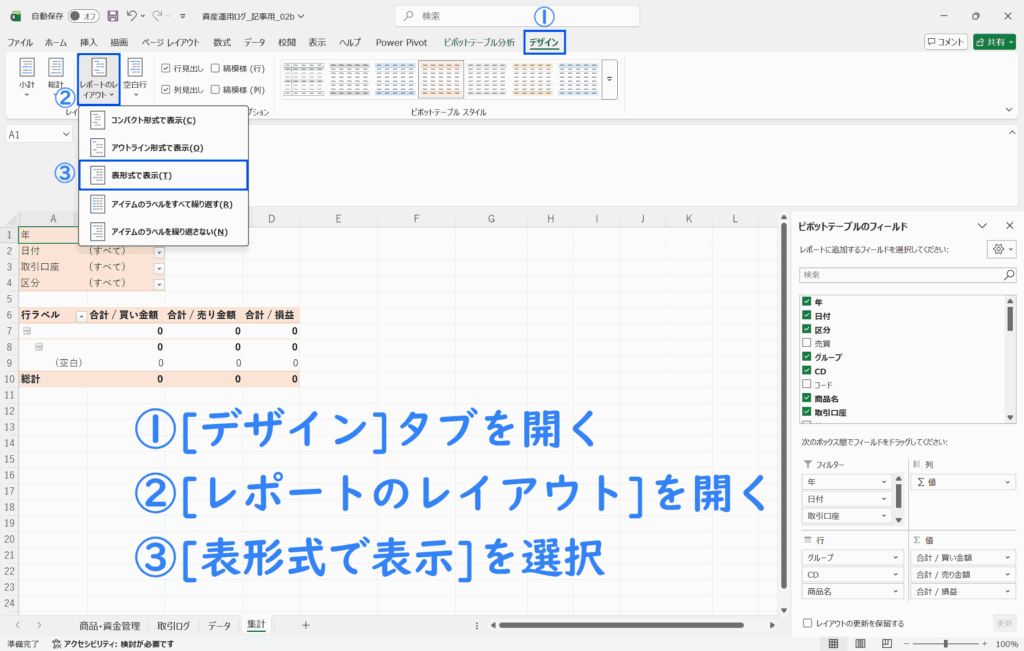Expand the pivot table styles gallery
This screenshot has height=651, width=1024.
click(x=609, y=78)
